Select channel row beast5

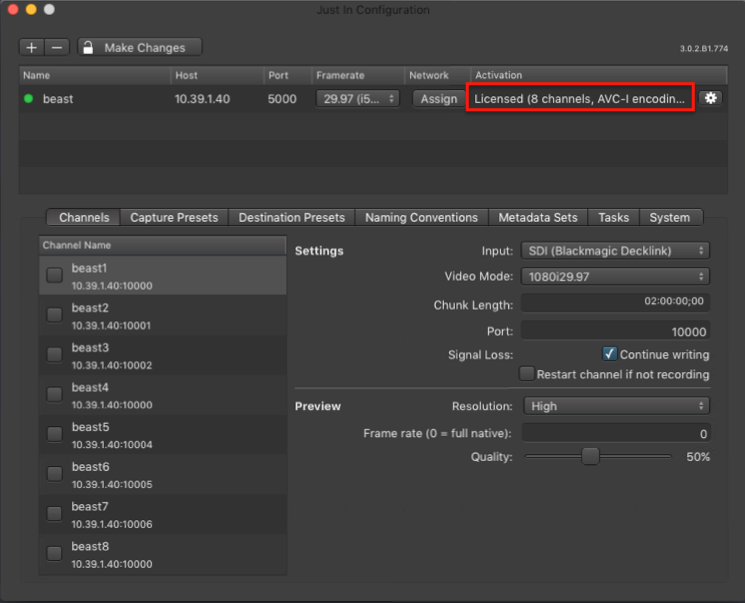pos(162,434)
